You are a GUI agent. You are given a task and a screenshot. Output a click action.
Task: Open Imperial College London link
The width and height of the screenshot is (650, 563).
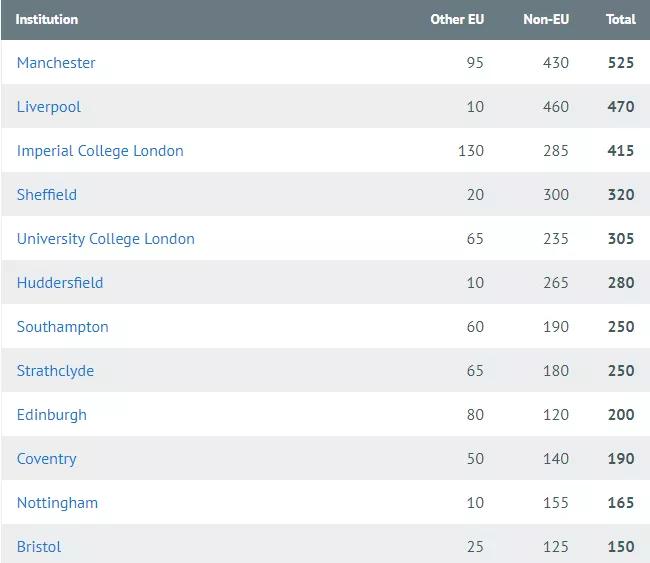pyautogui.click(x=100, y=151)
